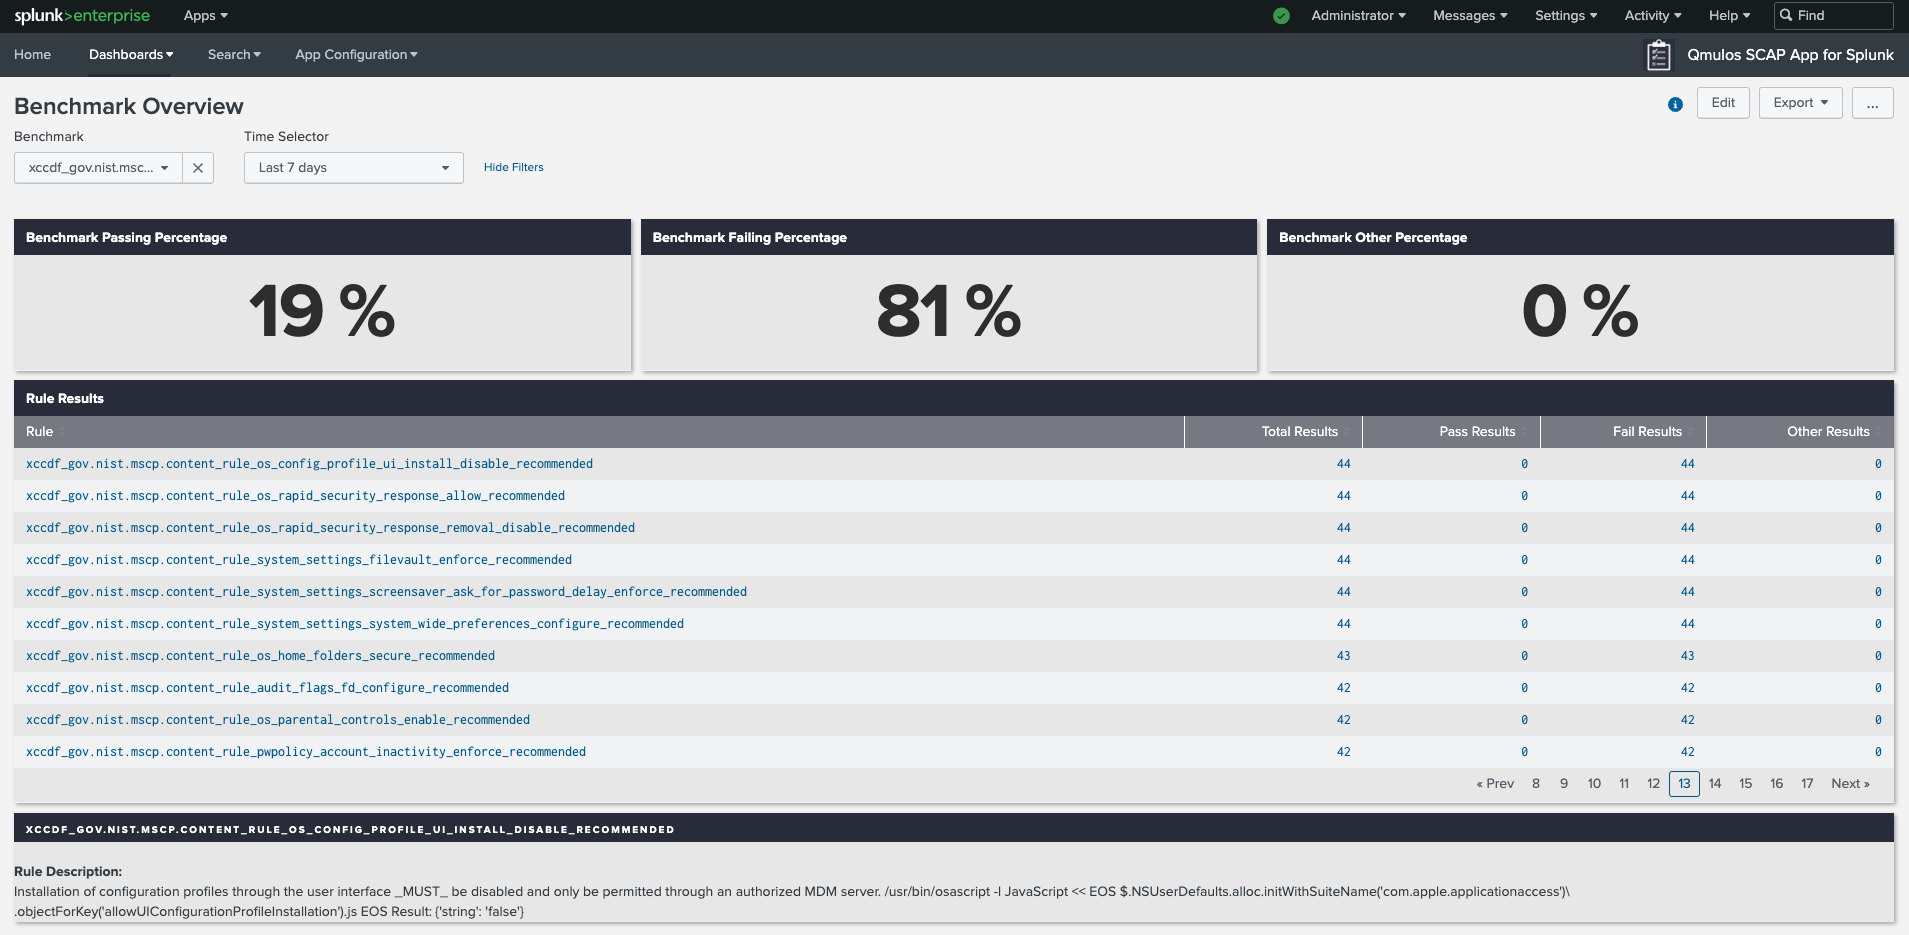The width and height of the screenshot is (1909, 935).
Task: Click the Hide Filters link
Action: pyautogui.click(x=514, y=168)
